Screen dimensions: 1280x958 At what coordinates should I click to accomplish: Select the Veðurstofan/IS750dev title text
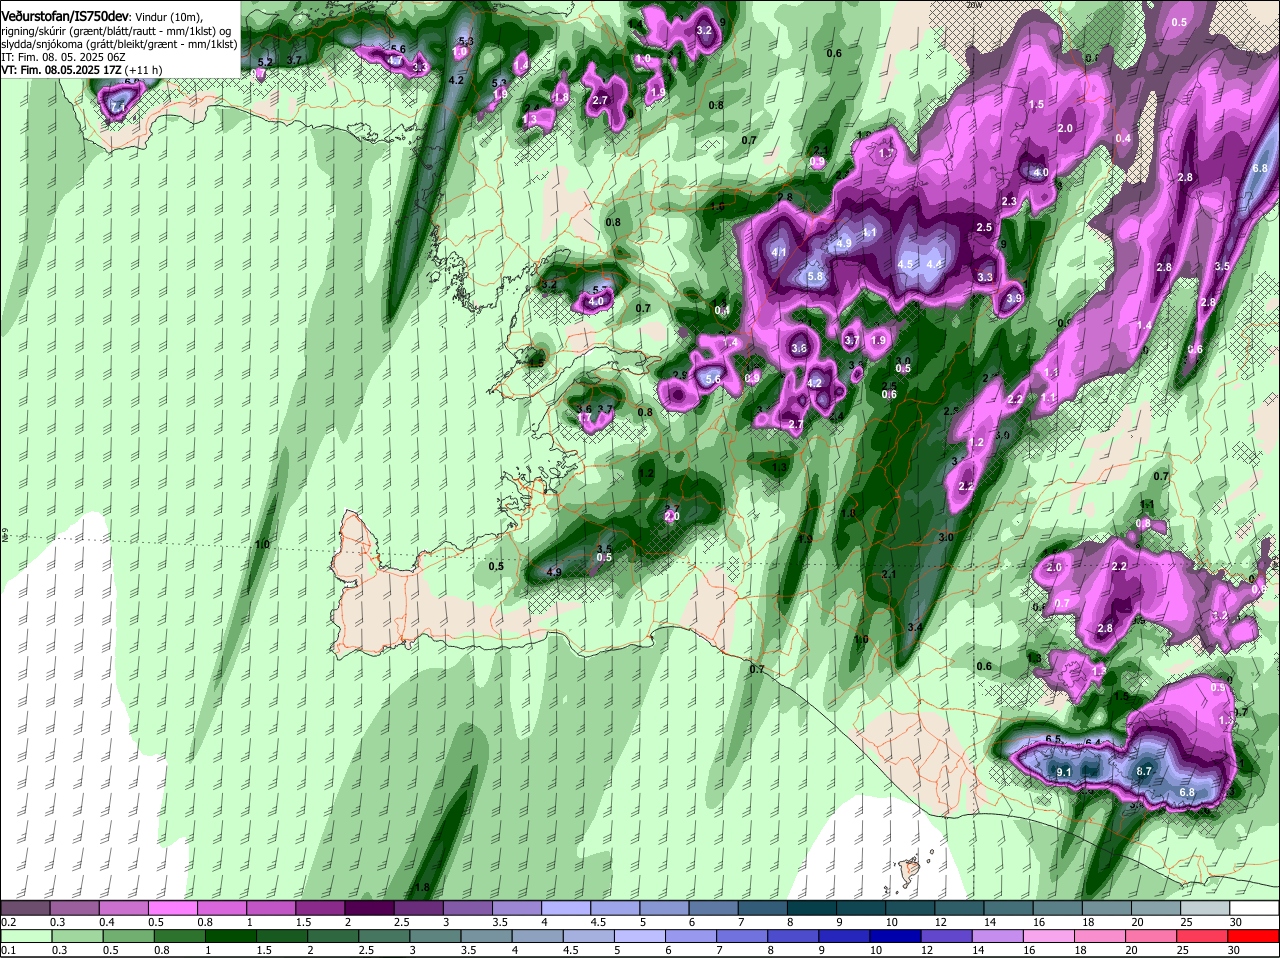point(64,17)
